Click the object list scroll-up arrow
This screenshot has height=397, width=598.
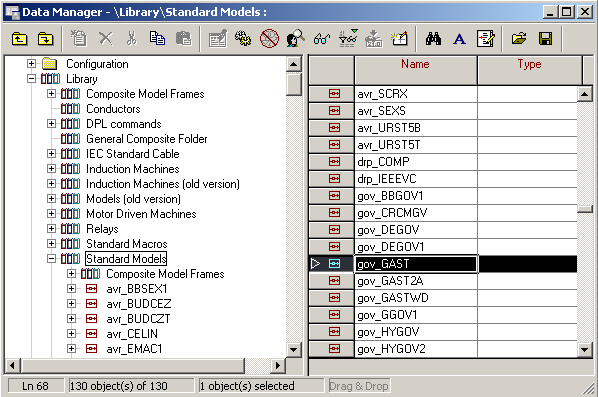[x=585, y=94]
